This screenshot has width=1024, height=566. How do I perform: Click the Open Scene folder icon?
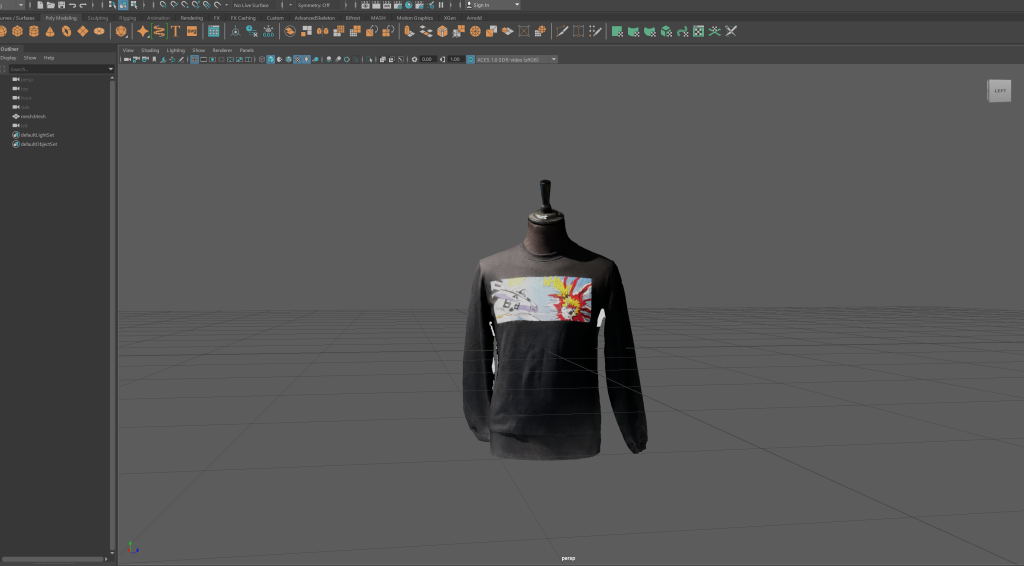(x=51, y=5)
